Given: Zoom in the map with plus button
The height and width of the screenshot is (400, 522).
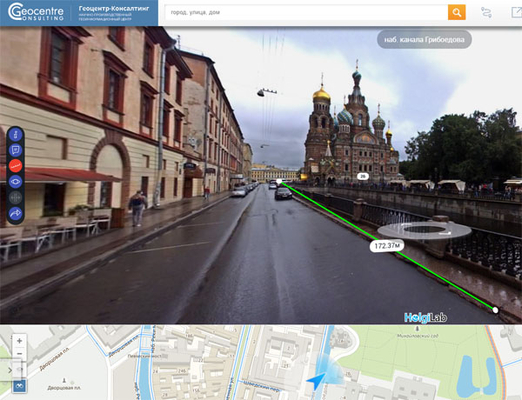Looking at the screenshot, I should [x=19, y=341].
